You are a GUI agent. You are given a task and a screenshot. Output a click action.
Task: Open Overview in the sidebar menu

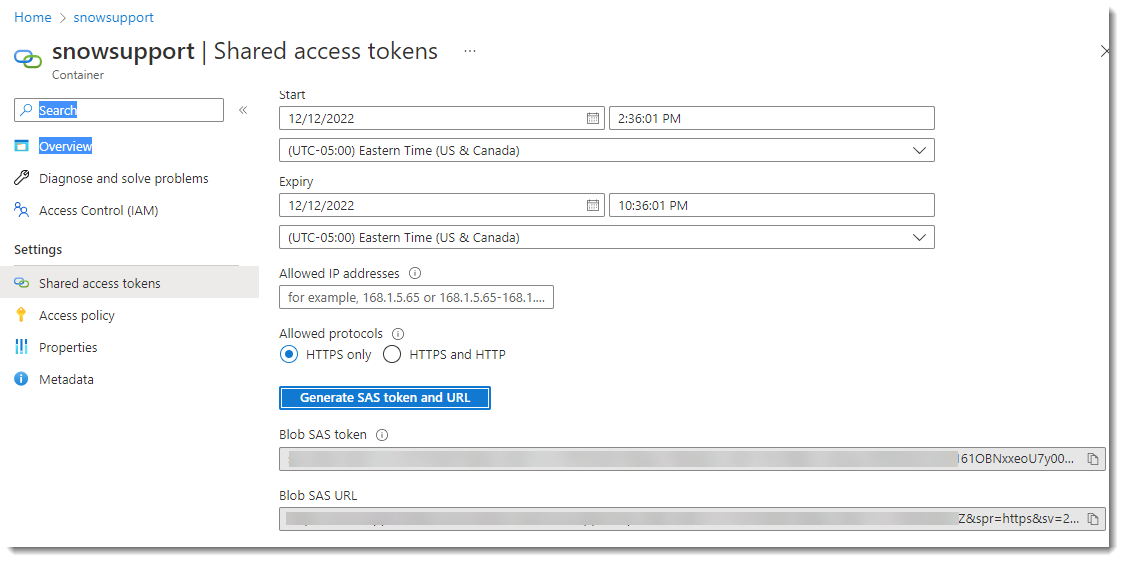click(65, 146)
